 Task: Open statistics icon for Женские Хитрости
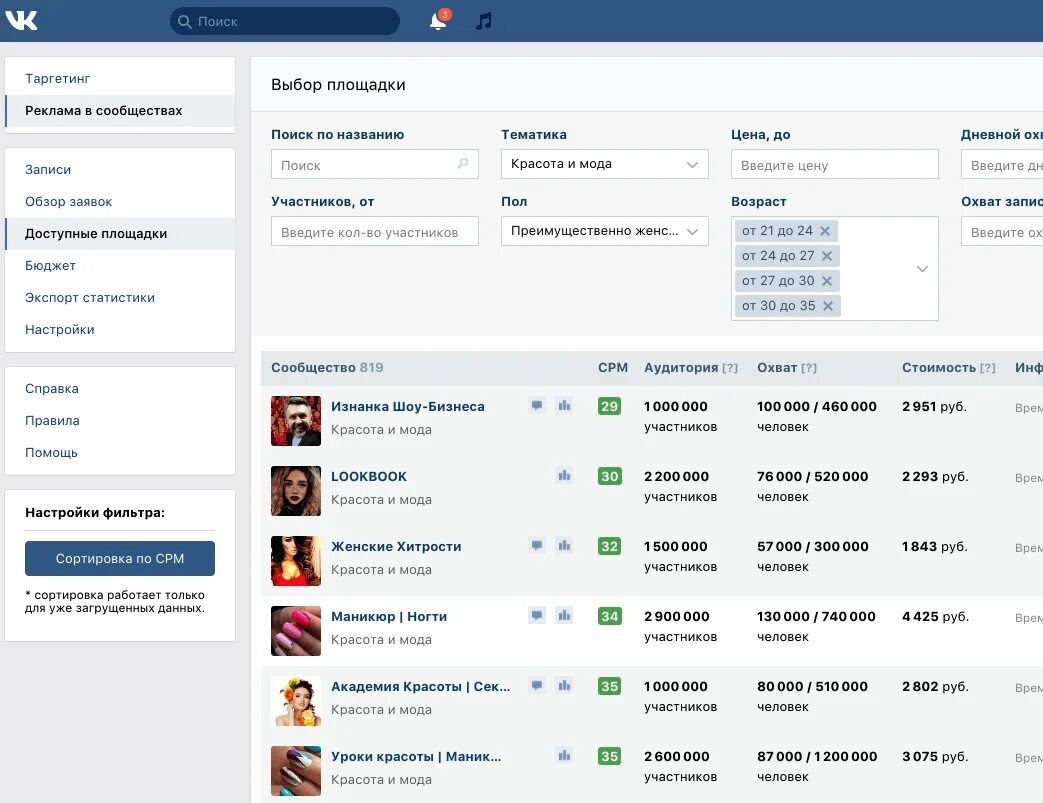click(x=564, y=545)
